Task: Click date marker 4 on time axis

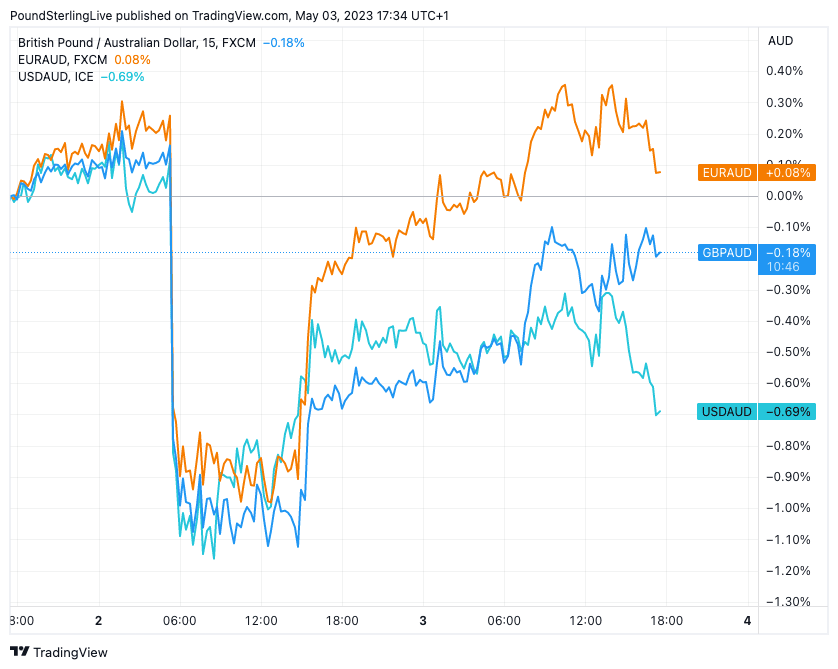Action: (x=747, y=620)
